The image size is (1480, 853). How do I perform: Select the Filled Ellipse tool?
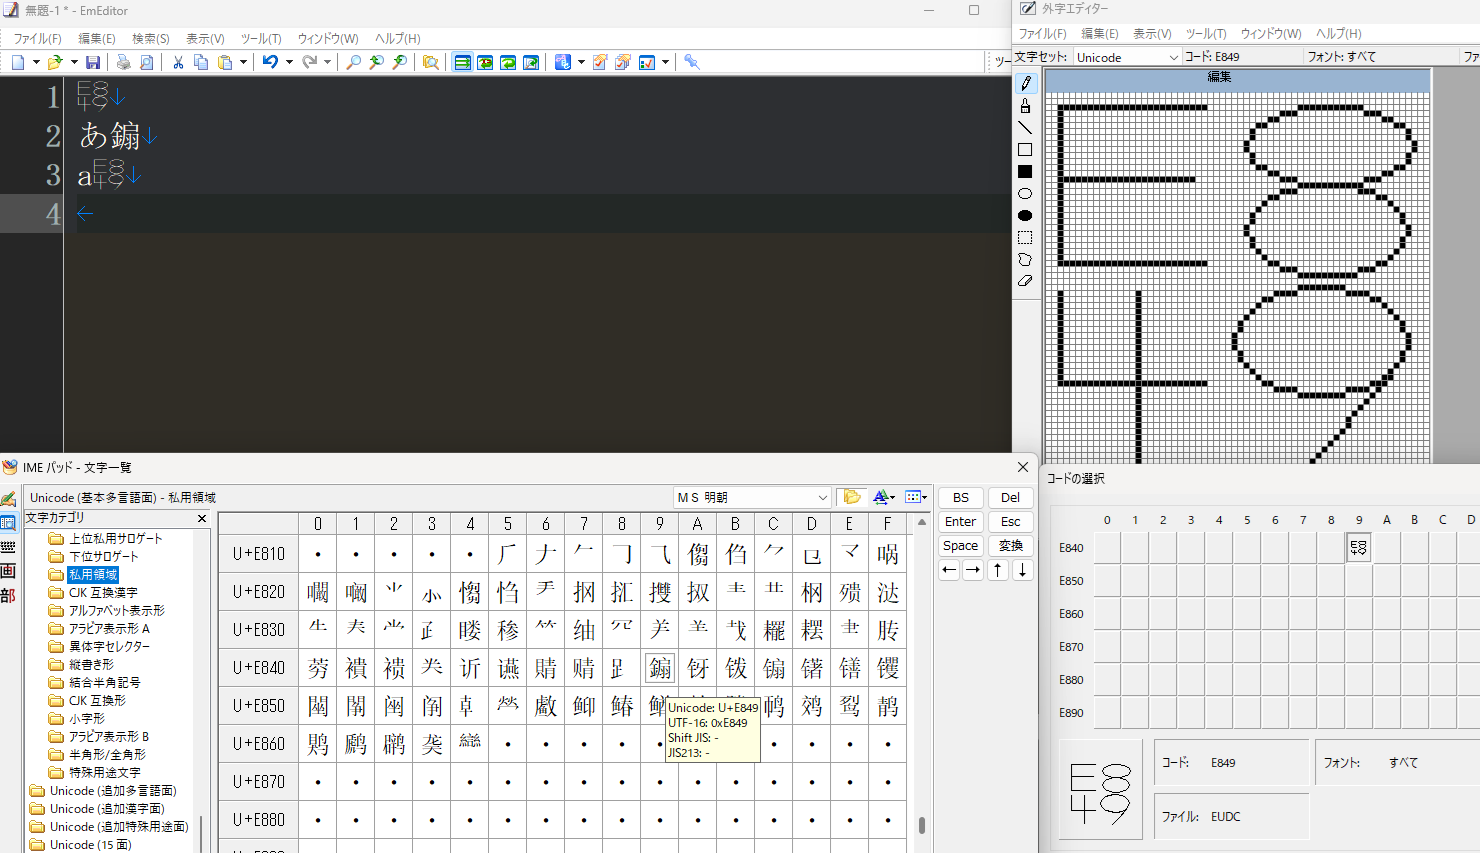1025,215
